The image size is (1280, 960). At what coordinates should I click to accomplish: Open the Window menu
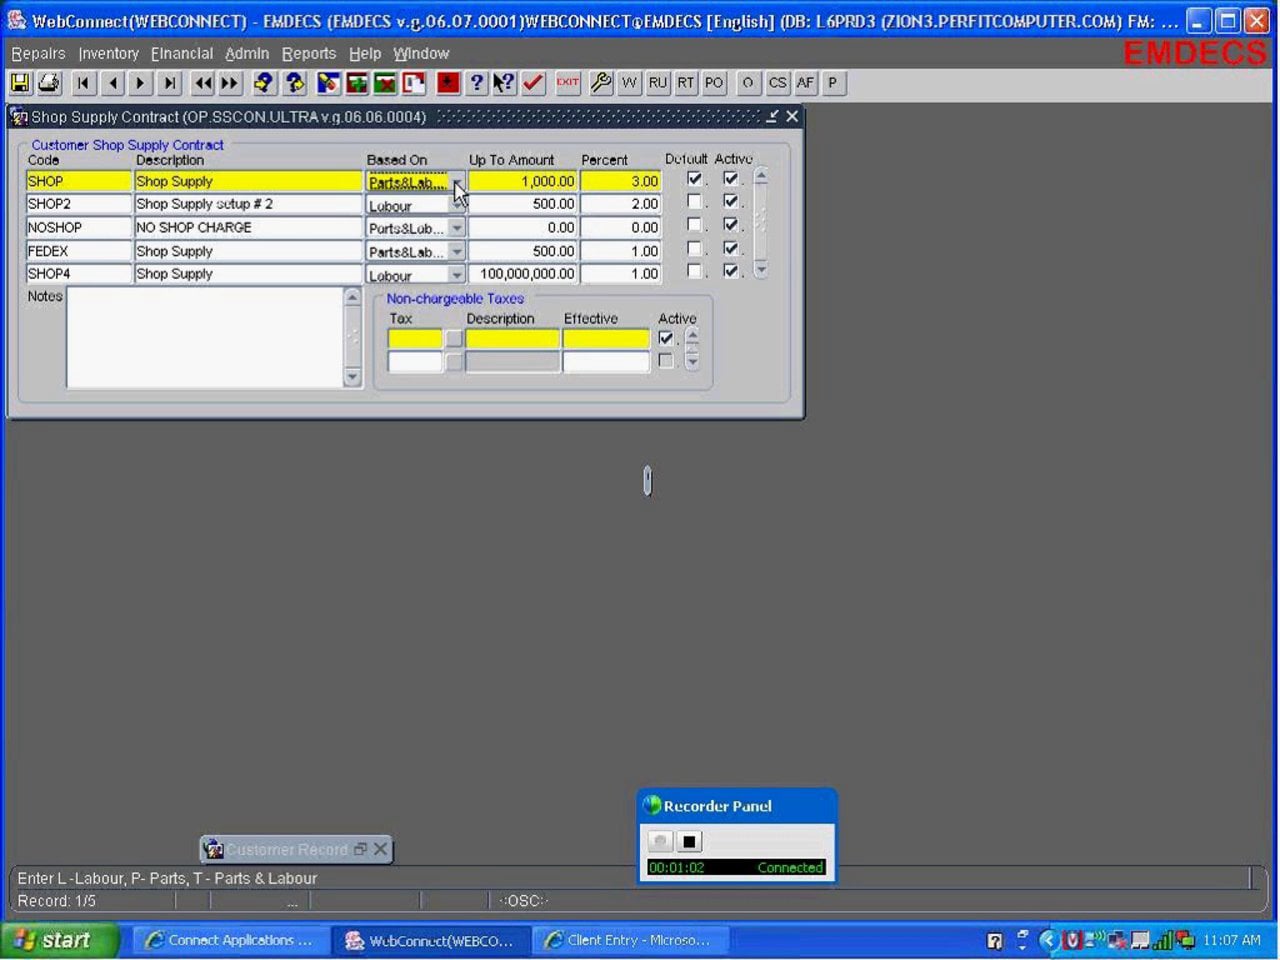point(421,53)
